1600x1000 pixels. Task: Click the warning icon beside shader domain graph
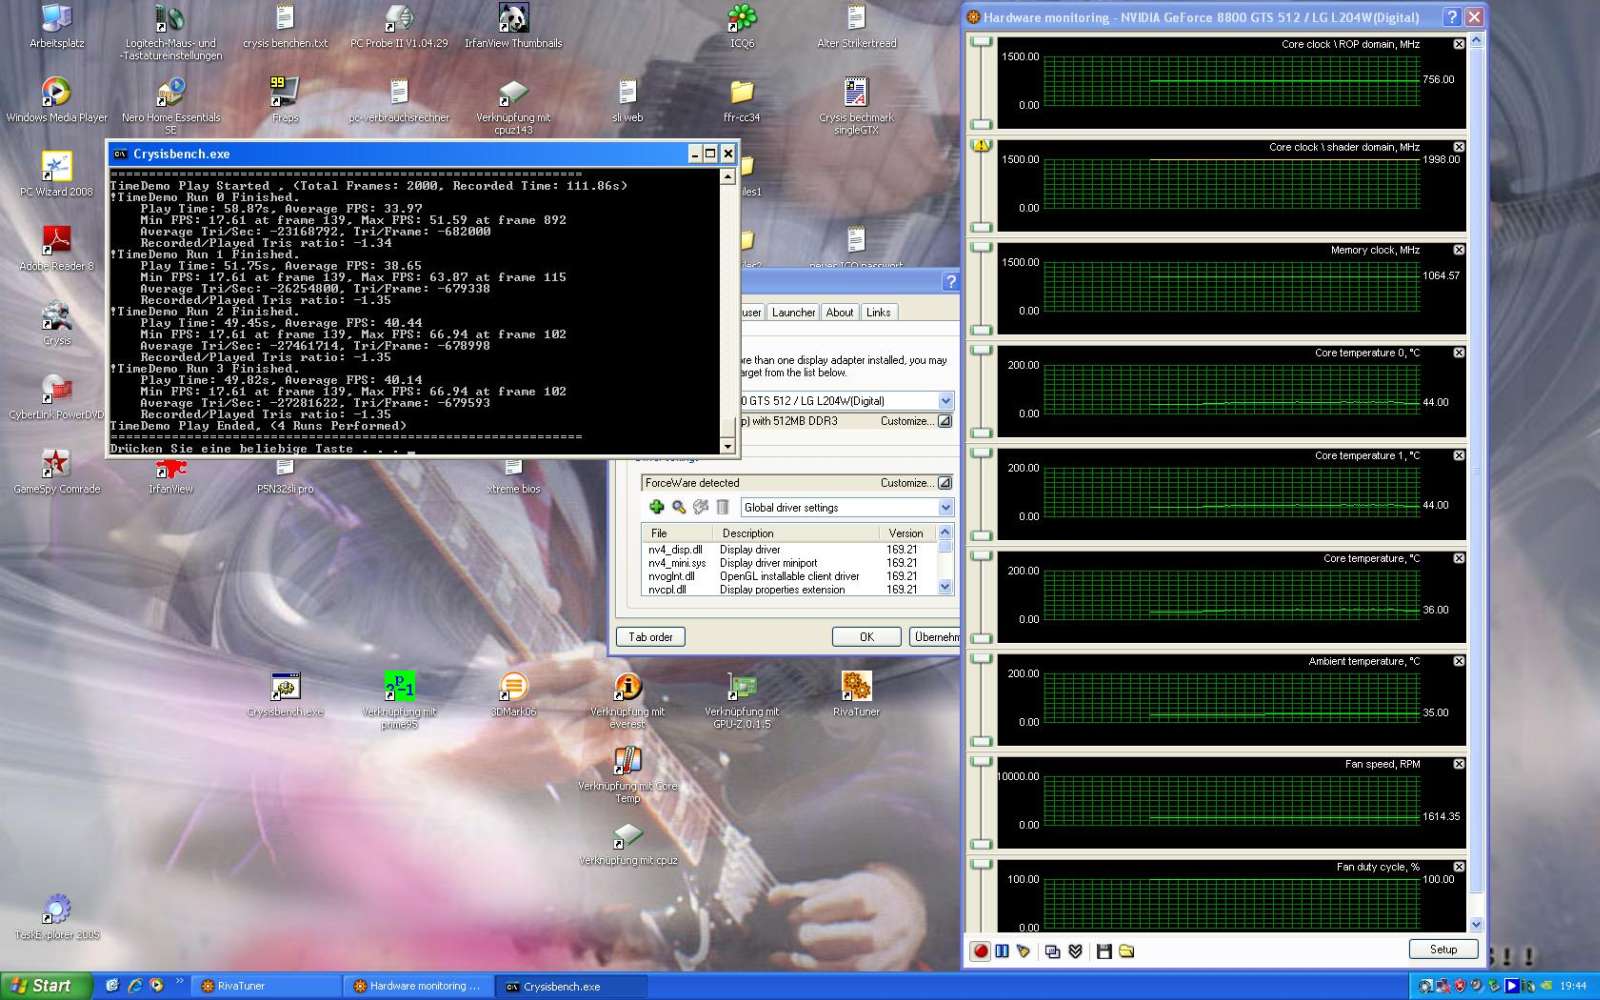click(981, 146)
